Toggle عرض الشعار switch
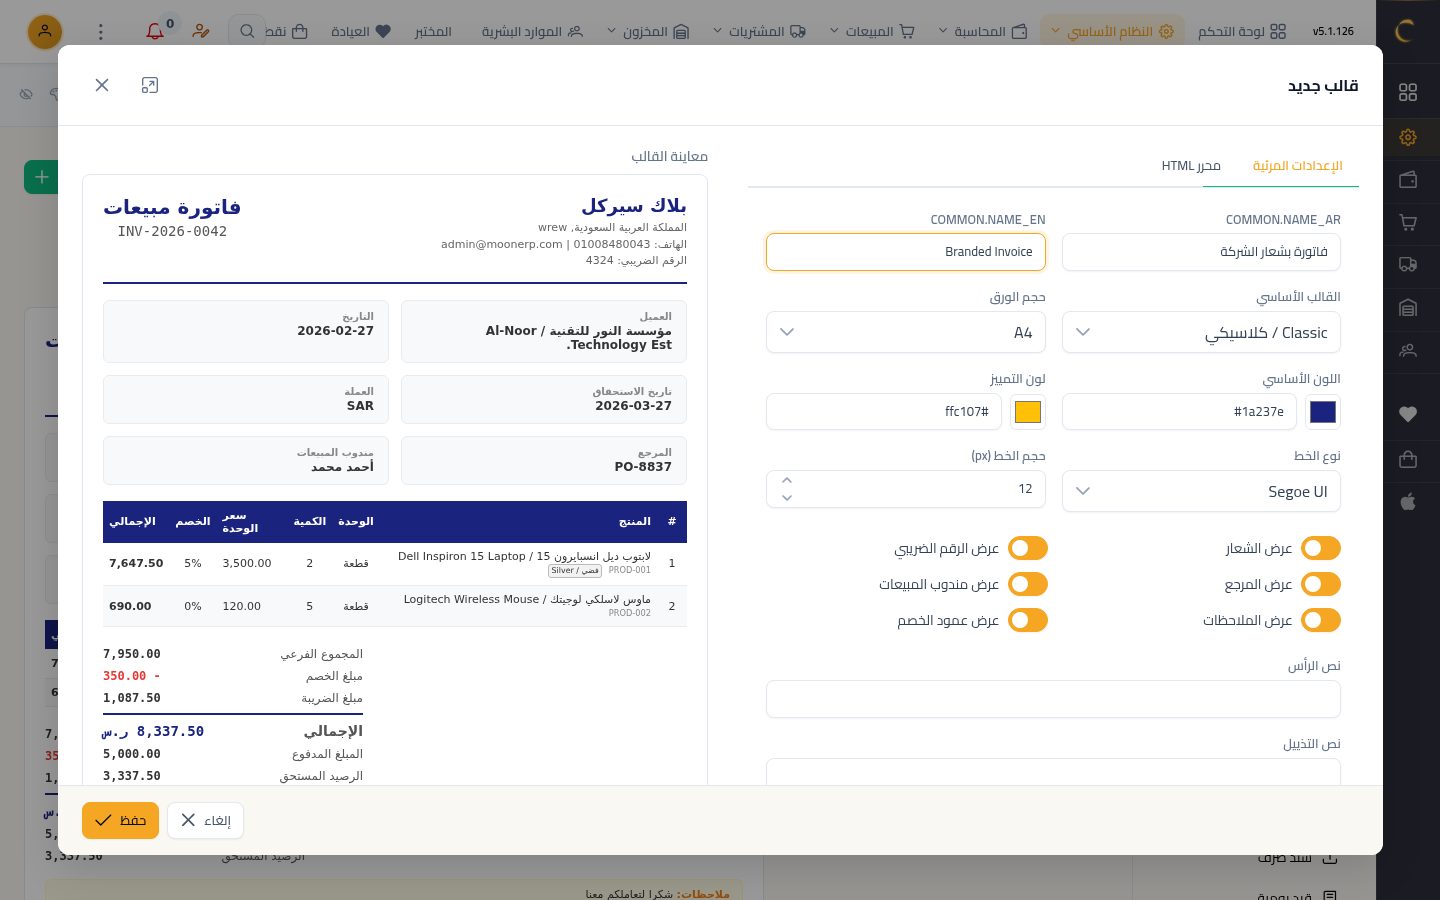Screen dimensions: 1440x900 point(1320,548)
